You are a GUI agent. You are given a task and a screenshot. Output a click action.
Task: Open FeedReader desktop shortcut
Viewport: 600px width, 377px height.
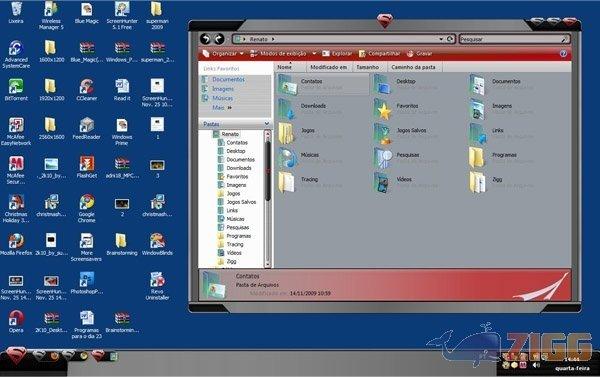pos(86,129)
